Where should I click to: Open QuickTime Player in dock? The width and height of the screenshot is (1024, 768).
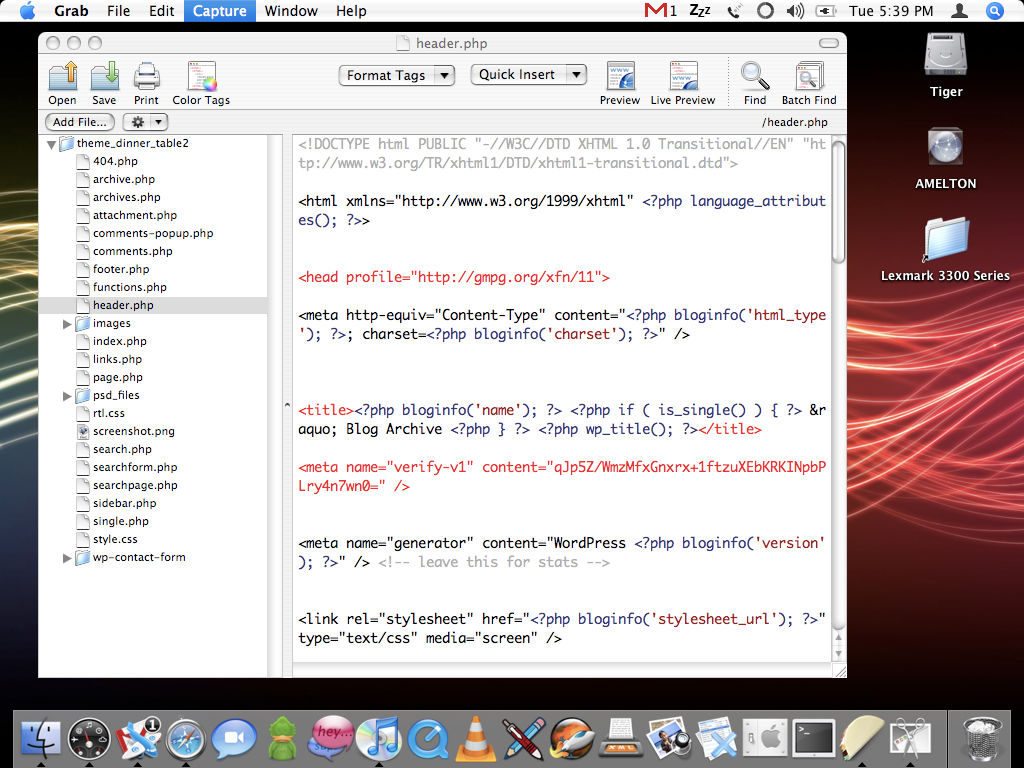(x=427, y=739)
